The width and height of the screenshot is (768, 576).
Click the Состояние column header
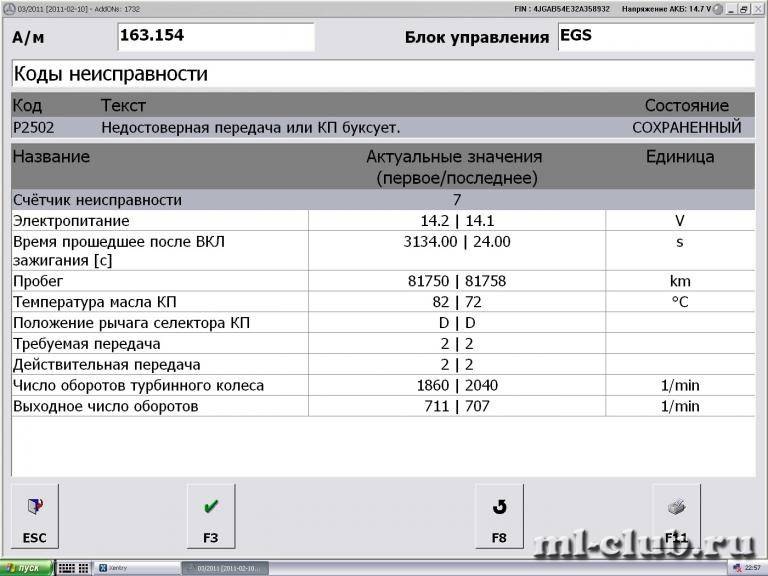(x=687, y=105)
